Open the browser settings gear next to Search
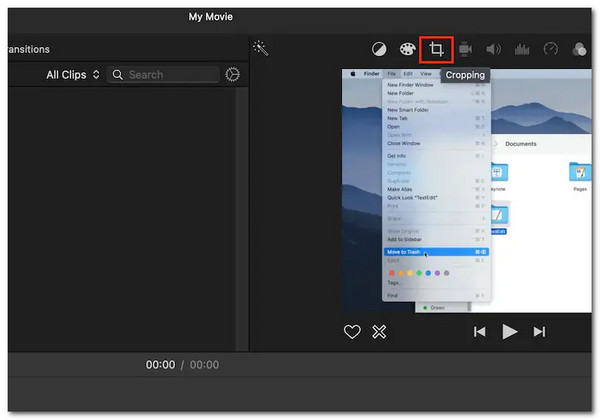The height and width of the screenshot is (420, 600). click(x=233, y=75)
